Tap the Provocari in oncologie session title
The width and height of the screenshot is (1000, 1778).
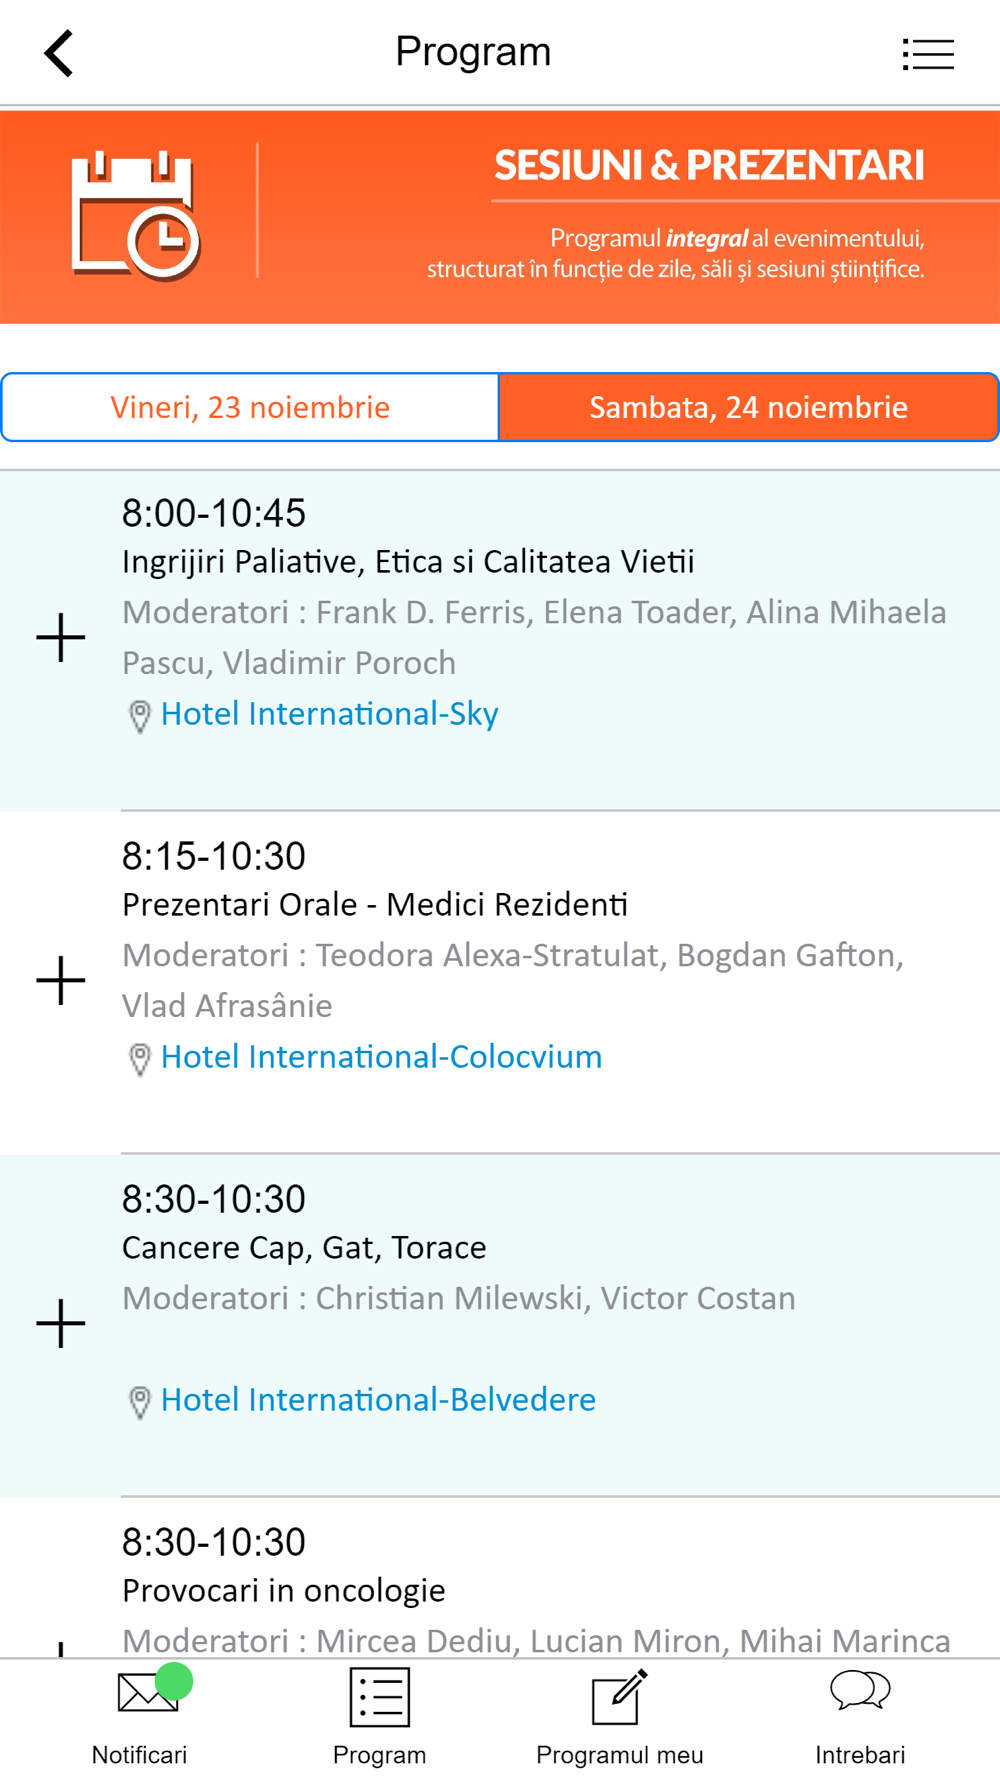point(284,1590)
